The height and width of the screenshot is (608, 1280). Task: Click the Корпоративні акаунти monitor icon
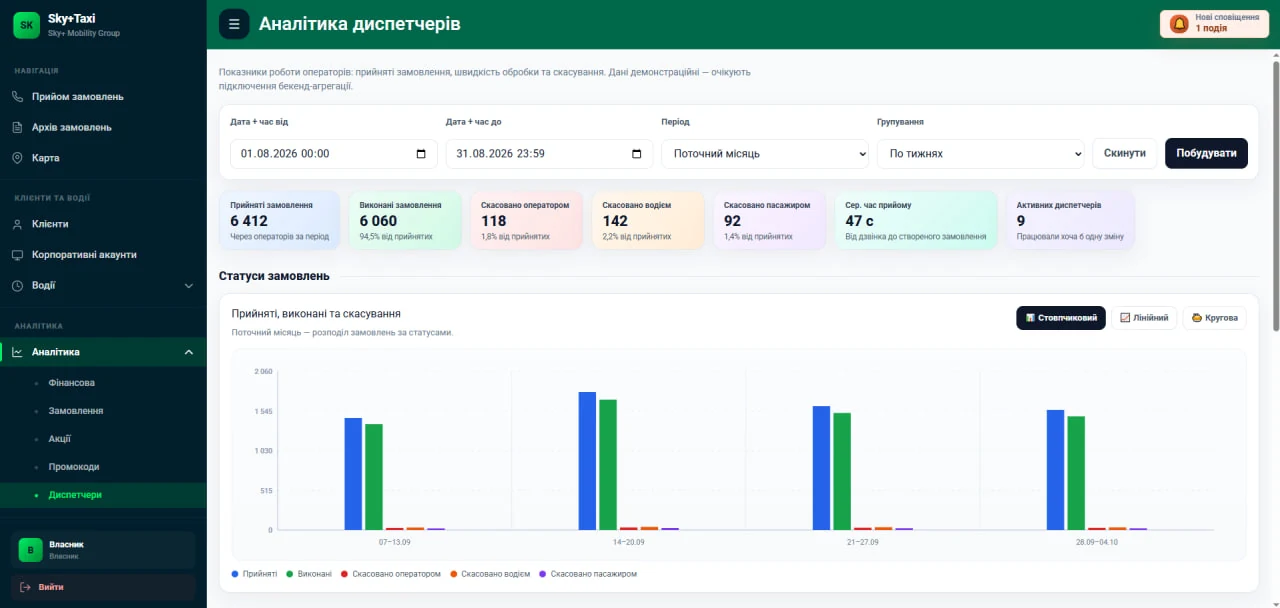click(17, 255)
